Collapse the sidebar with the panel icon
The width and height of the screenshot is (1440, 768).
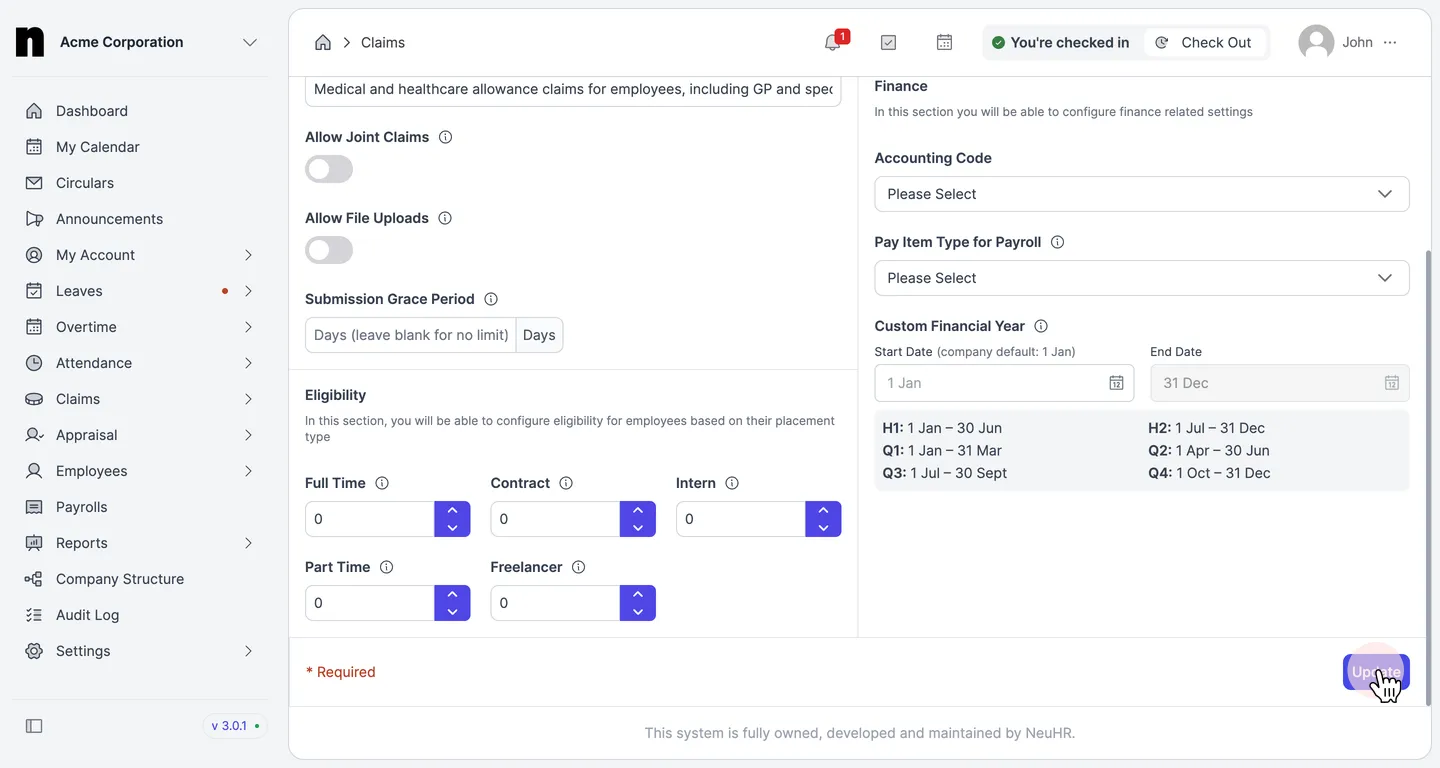34,726
